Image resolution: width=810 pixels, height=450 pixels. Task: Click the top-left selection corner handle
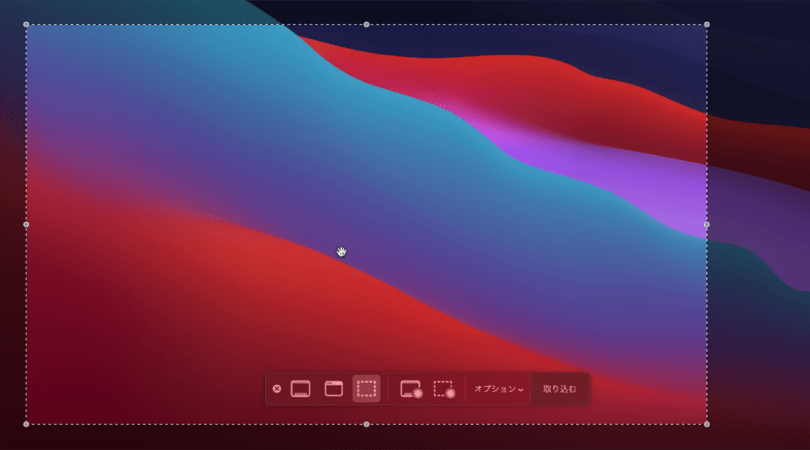pyautogui.click(x=26, y=24)
